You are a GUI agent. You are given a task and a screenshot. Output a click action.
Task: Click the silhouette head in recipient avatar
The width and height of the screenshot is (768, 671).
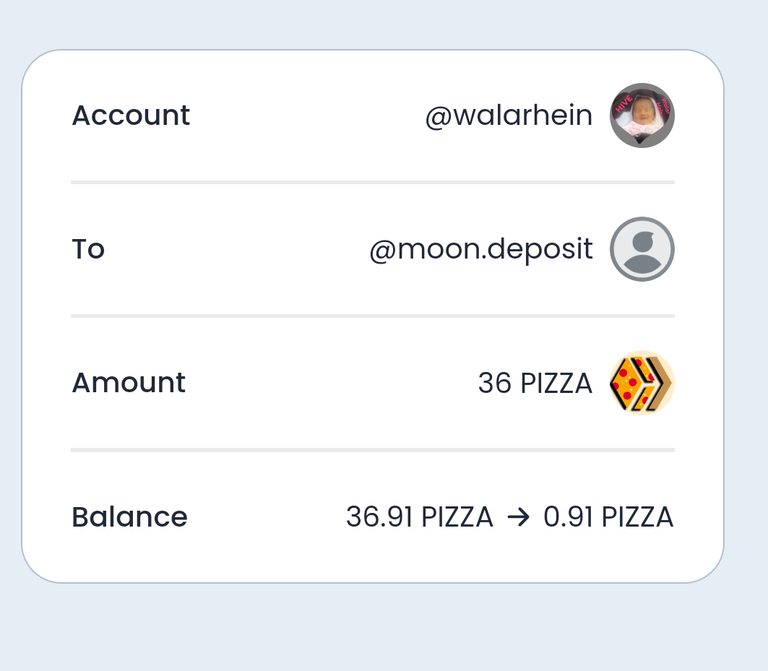(x=643, y=242)
